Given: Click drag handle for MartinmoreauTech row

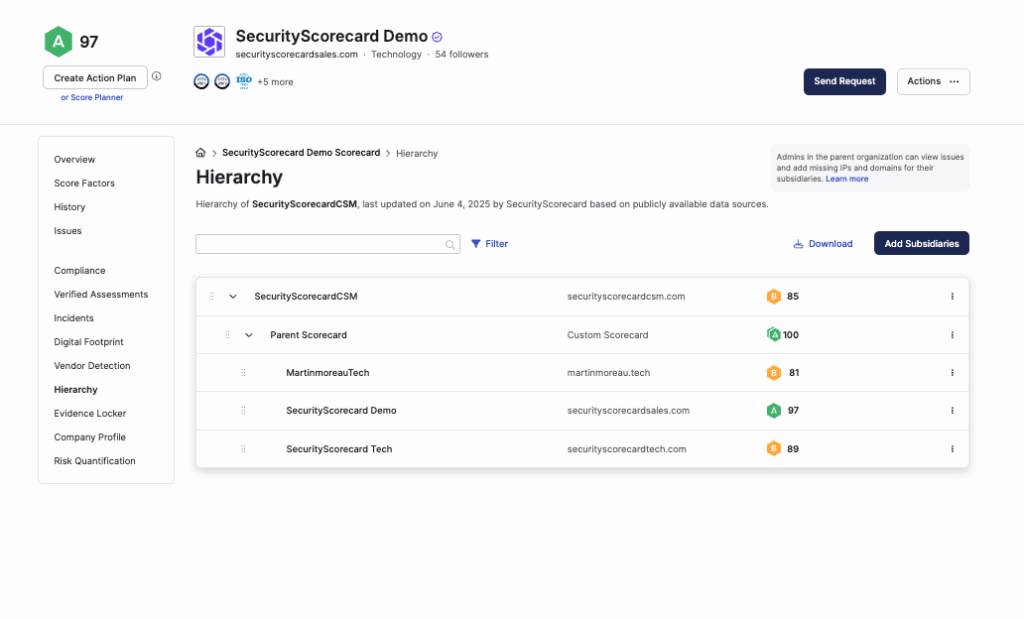Looking at the screenshot, I should click(243, 373).
